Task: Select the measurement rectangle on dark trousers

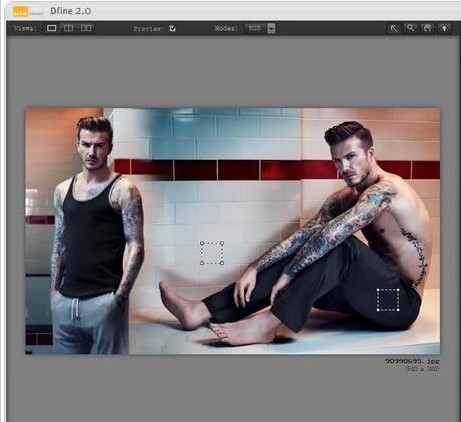Action: (x=388, y=300)
